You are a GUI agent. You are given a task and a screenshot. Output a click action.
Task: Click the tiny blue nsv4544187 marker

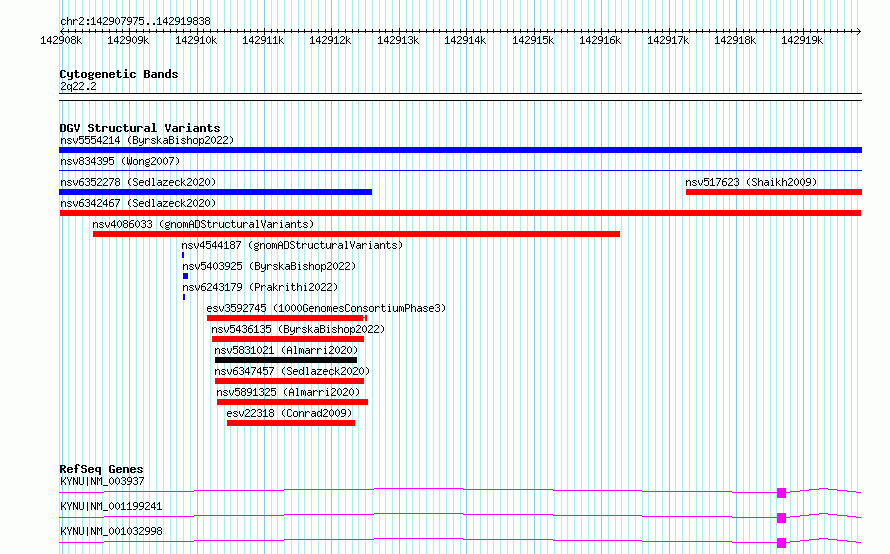point(183,255)
